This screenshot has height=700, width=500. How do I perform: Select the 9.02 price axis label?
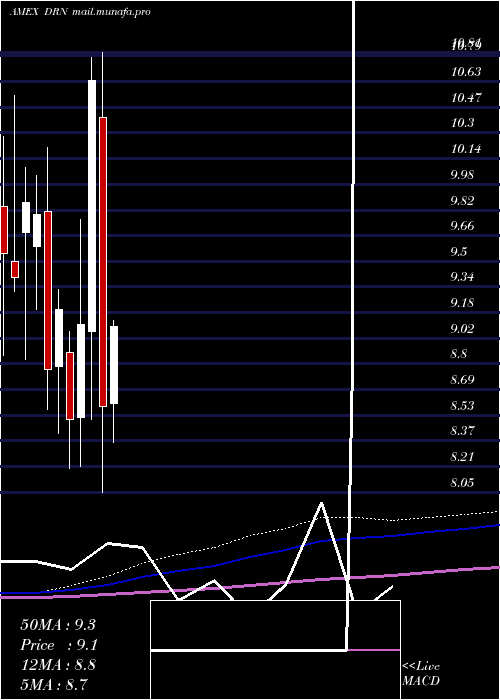462,329
